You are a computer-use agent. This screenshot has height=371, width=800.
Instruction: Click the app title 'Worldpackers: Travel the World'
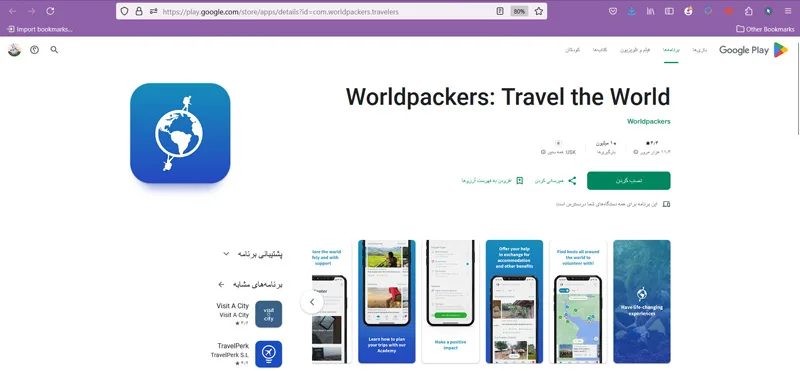click(508, 96)
